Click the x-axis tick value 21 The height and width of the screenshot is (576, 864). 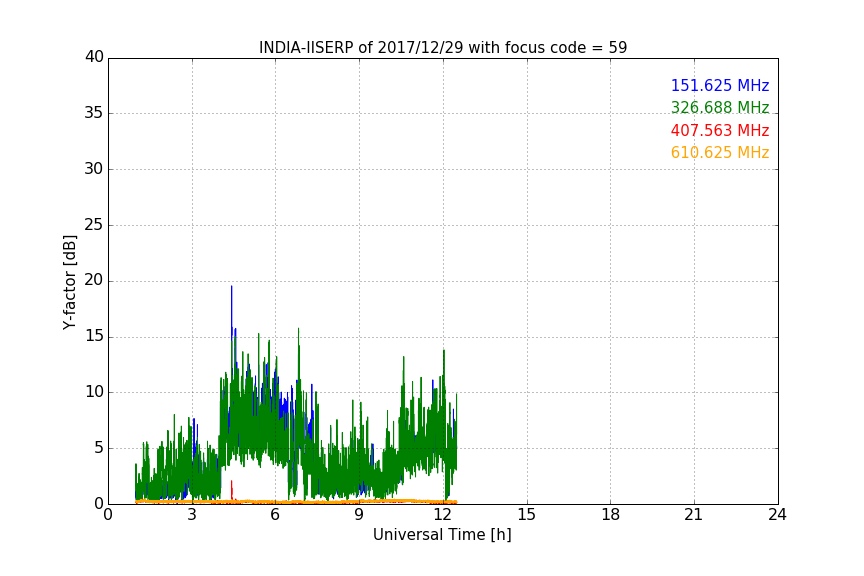(x=694, y=515)
